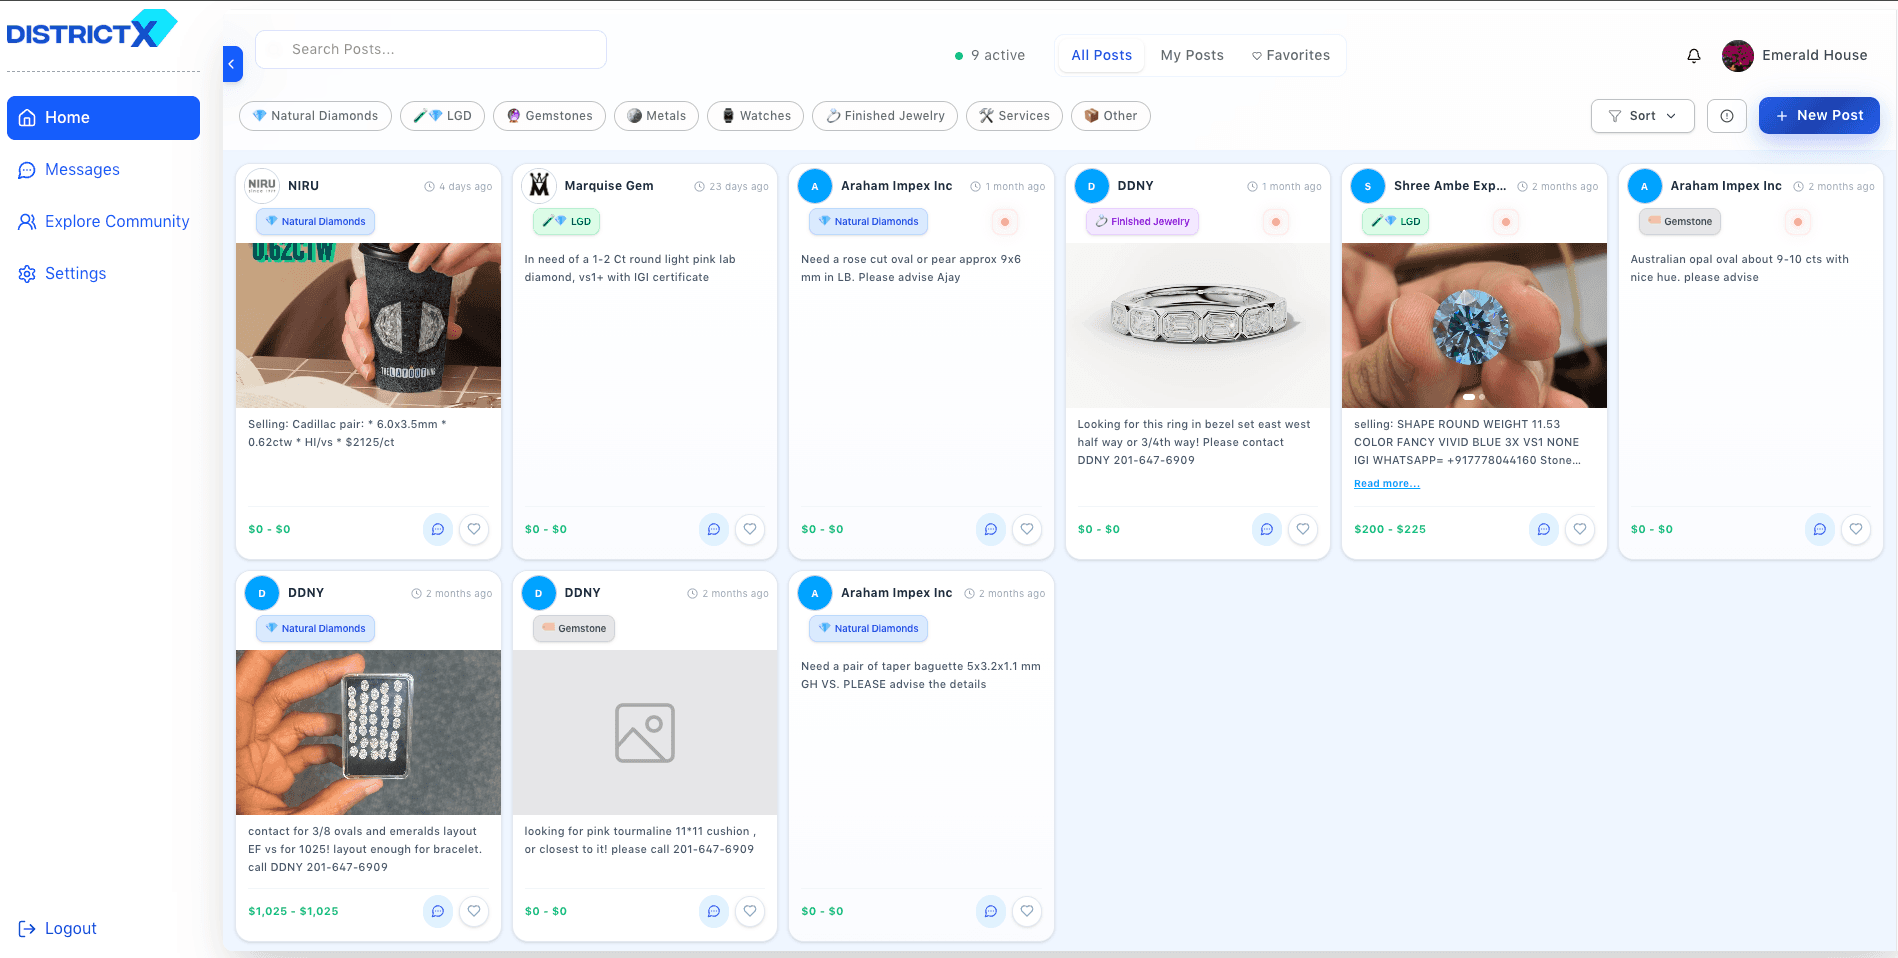Favorite the DDNY finished jewelry ring post
Viewport: 1898px width, 958px height.
[1303, 529]
